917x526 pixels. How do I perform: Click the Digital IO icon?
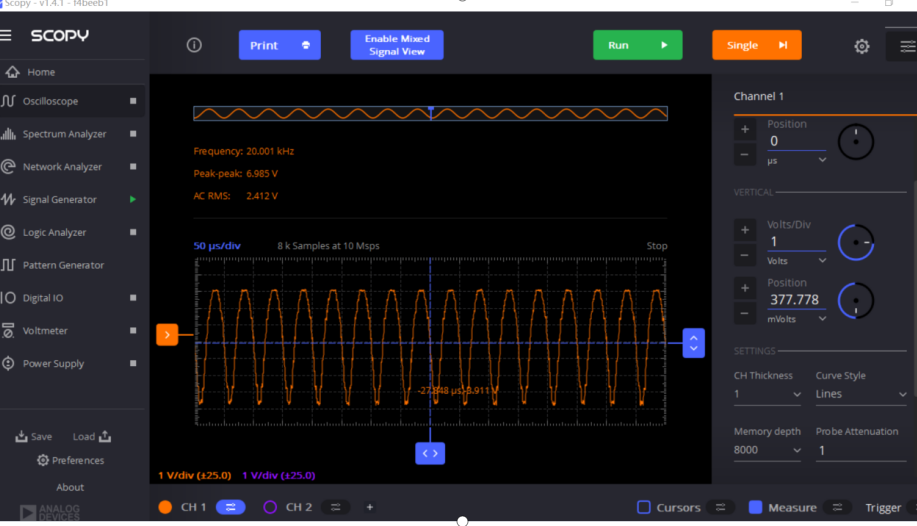(x=8, y=298)
